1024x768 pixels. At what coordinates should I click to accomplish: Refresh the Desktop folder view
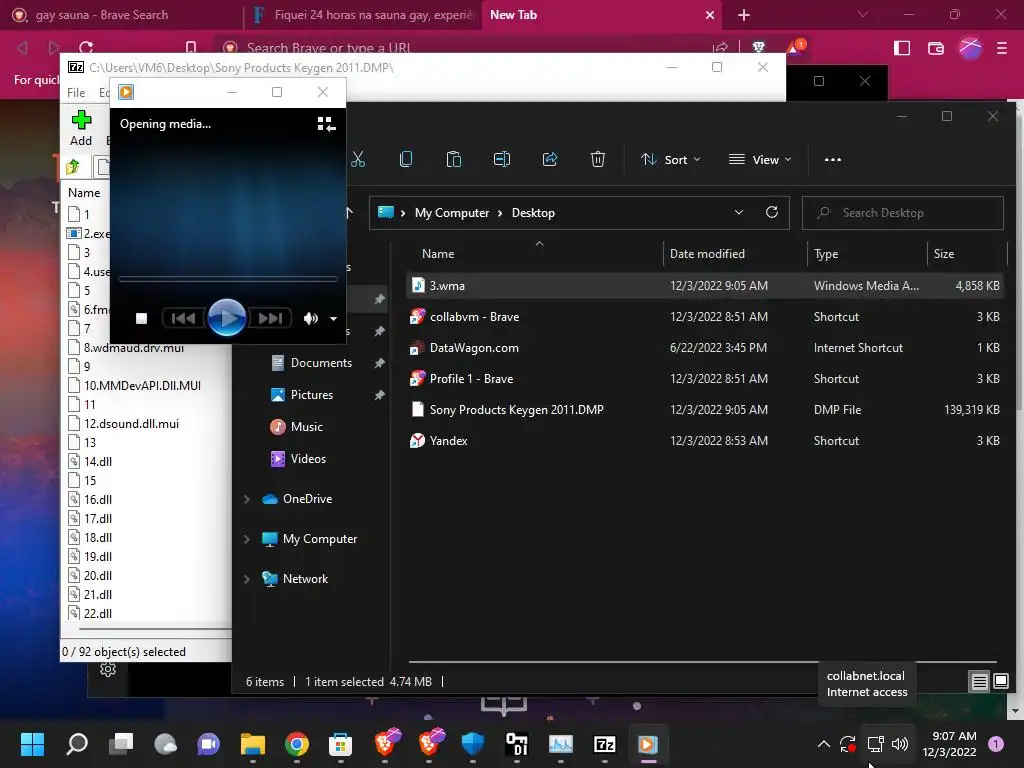(x=772, y=212)
